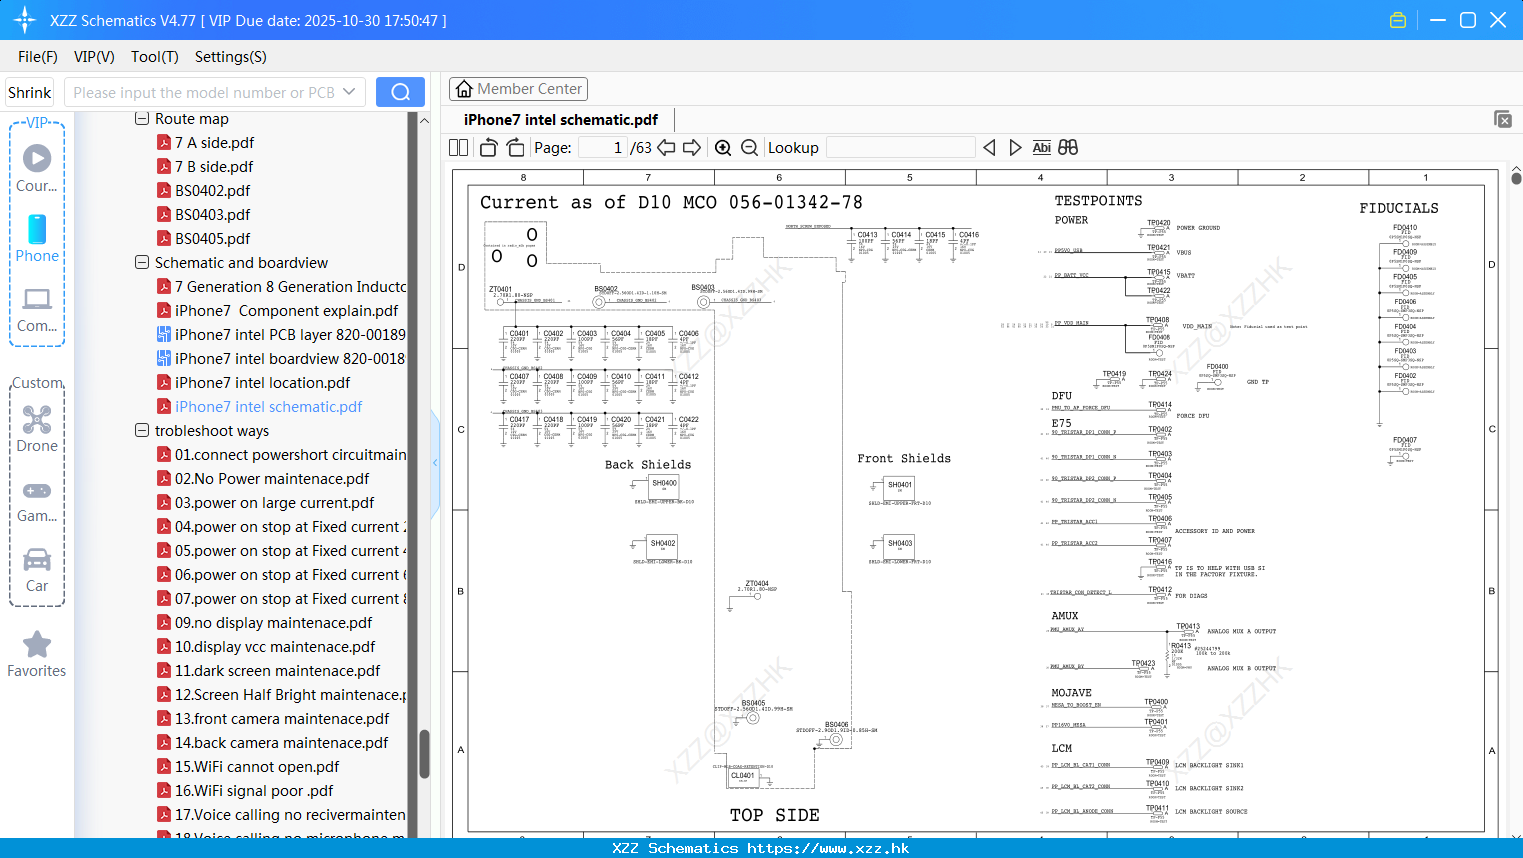Screen dimensions: 1523x858
Task: Click the tree scrollbar up arrow
Action: coord(424,120)
